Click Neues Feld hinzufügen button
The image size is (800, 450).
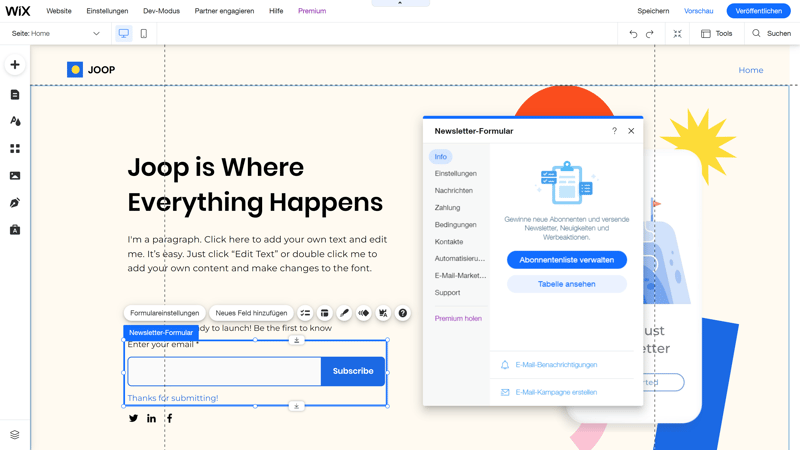click(251, 313)
